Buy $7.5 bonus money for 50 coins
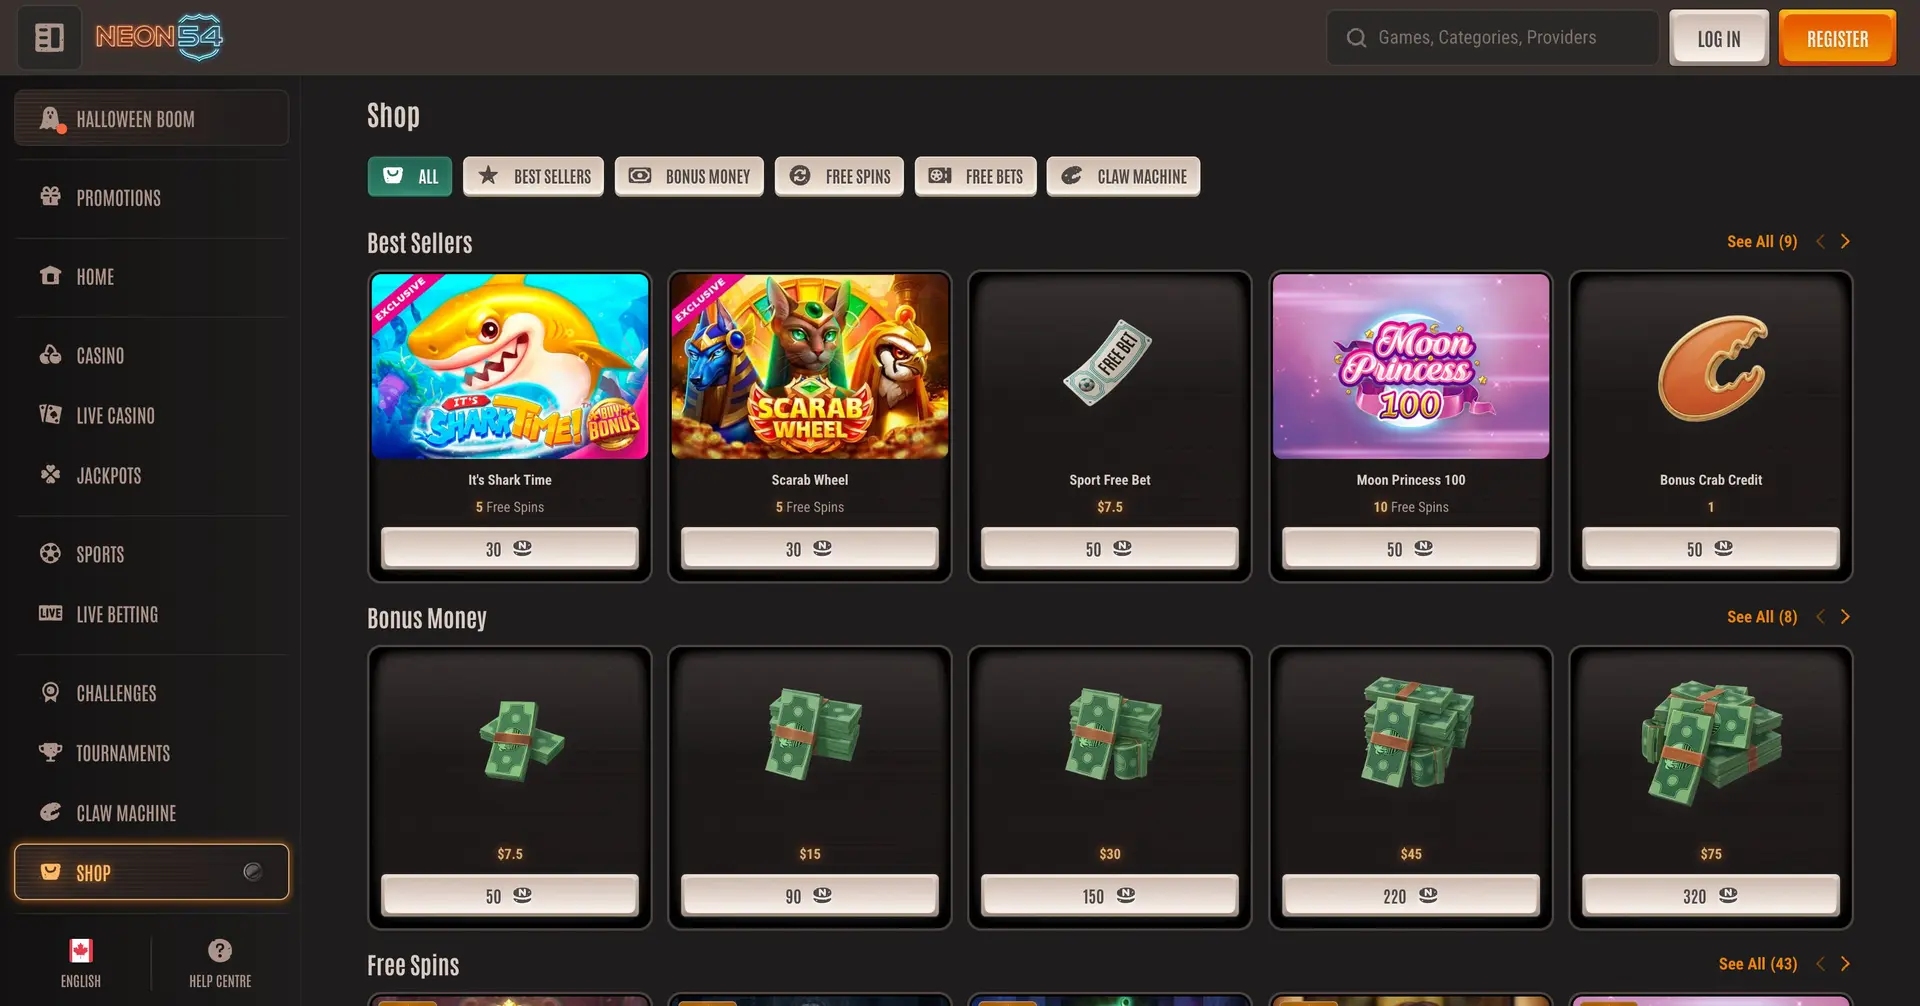 click(x=510, y=895)
